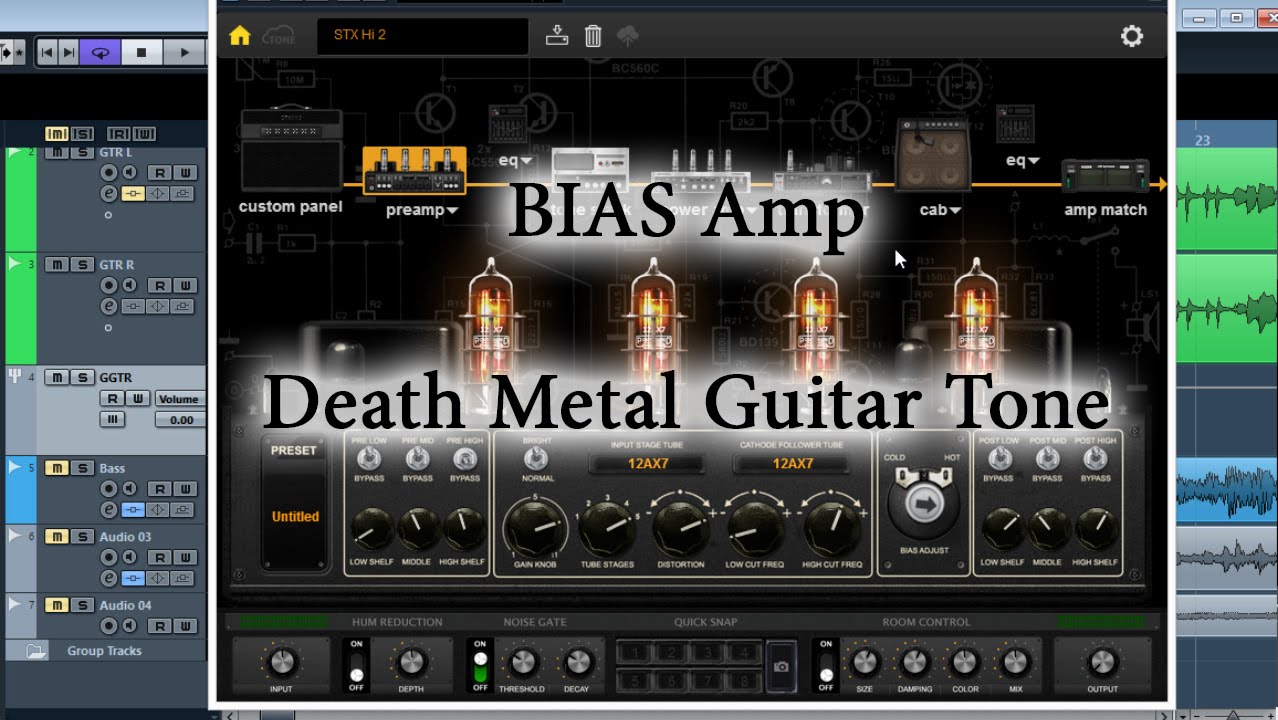
Task: Take a Quick Snap with the camera icon
Action: [781, 666]
